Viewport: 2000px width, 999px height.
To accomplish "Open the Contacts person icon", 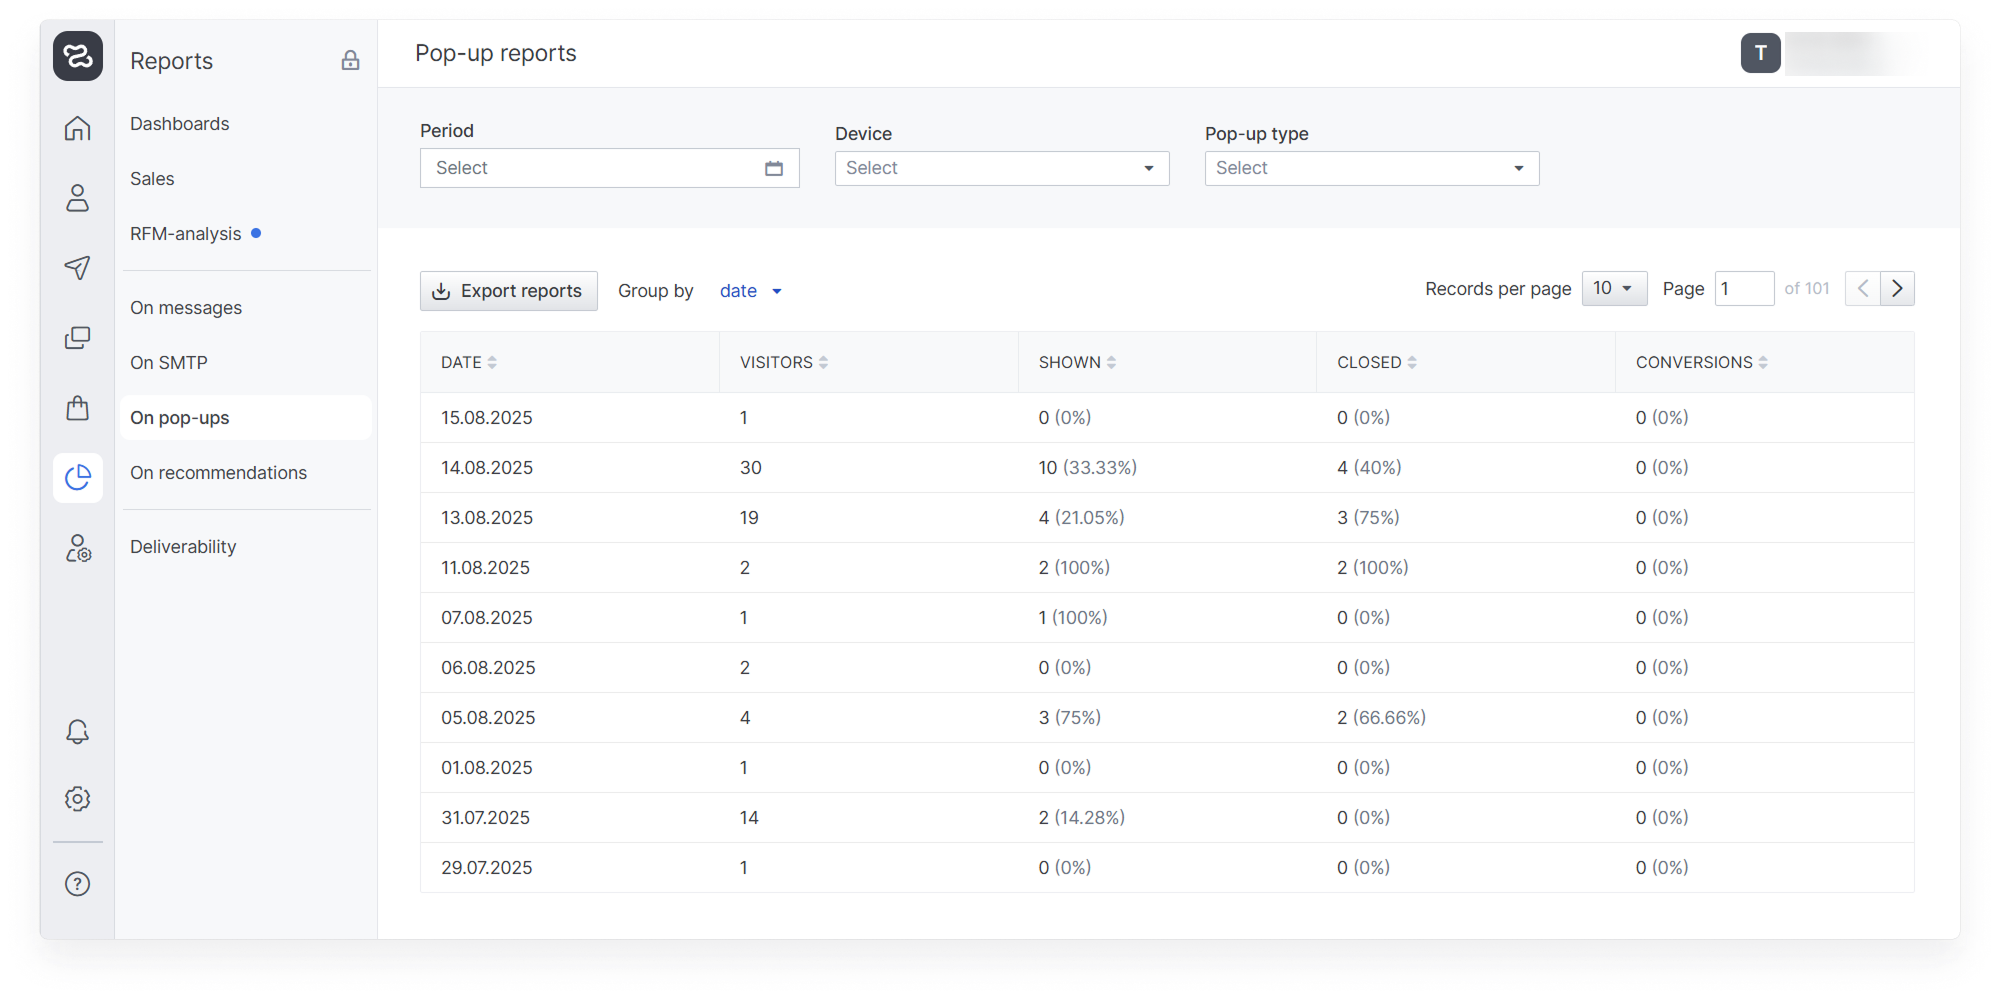I will [x=77, y=198].
